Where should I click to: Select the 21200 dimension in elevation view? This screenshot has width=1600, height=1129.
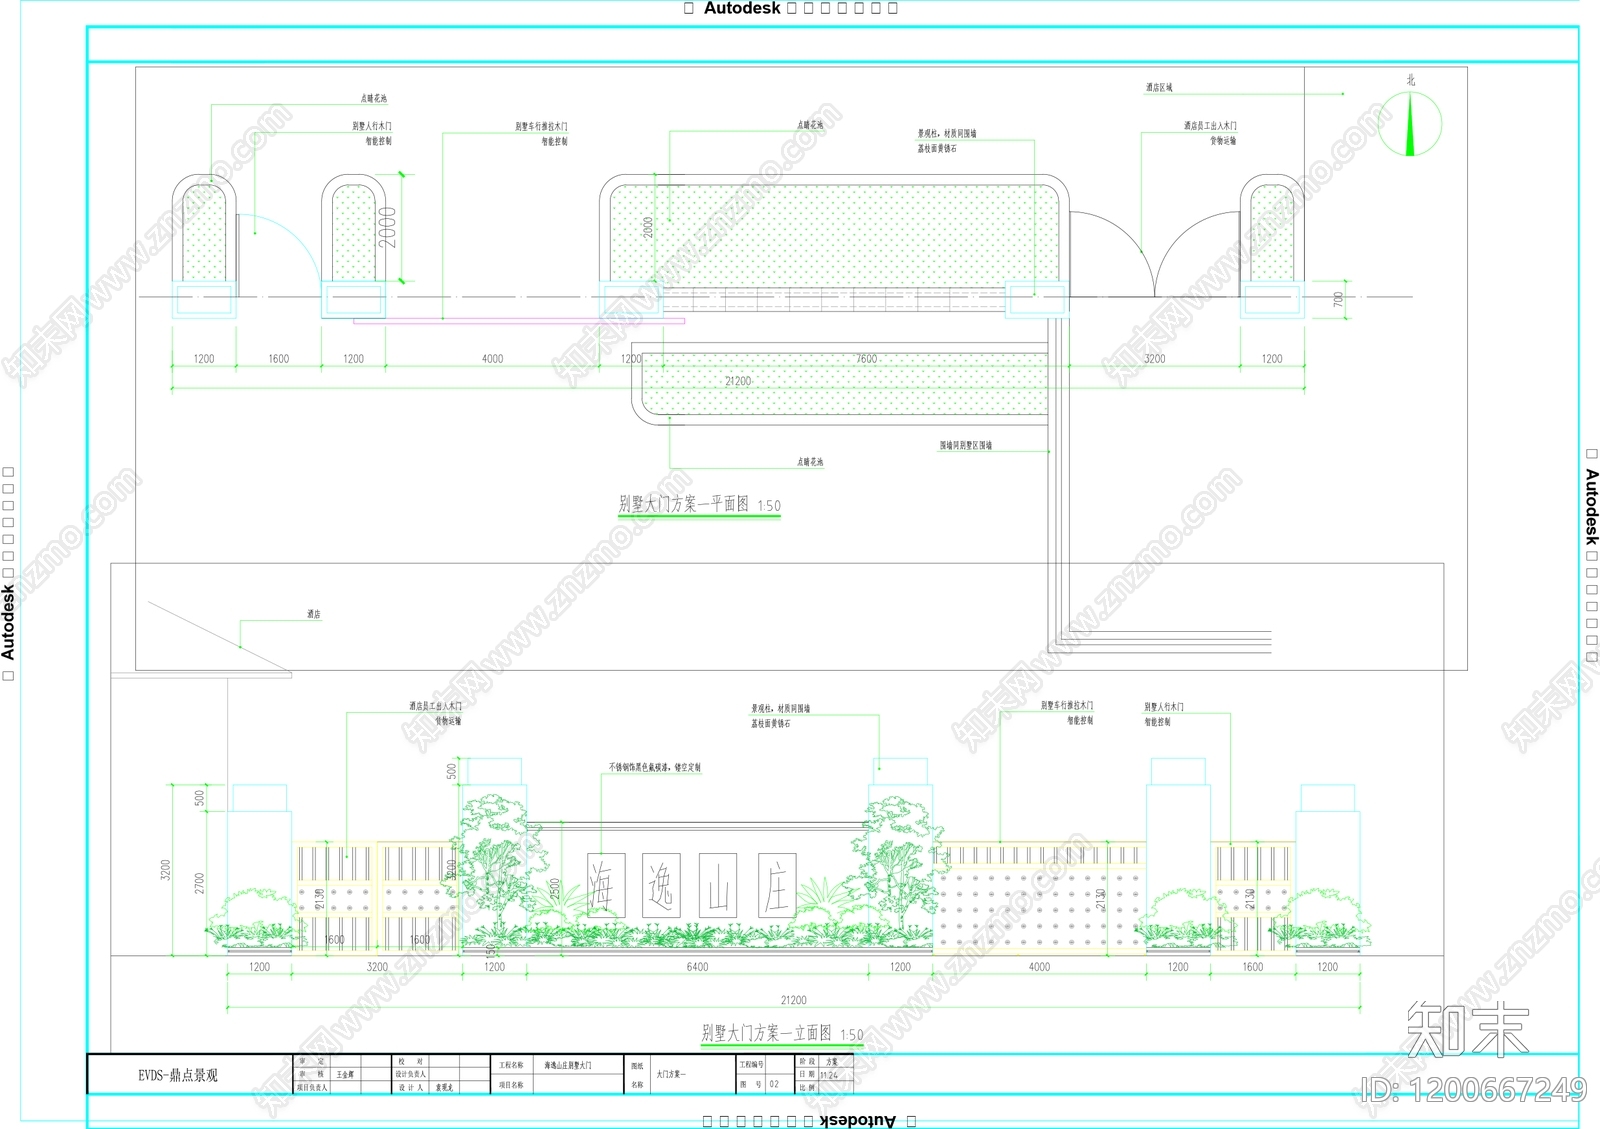click(x=793, y=1000)
